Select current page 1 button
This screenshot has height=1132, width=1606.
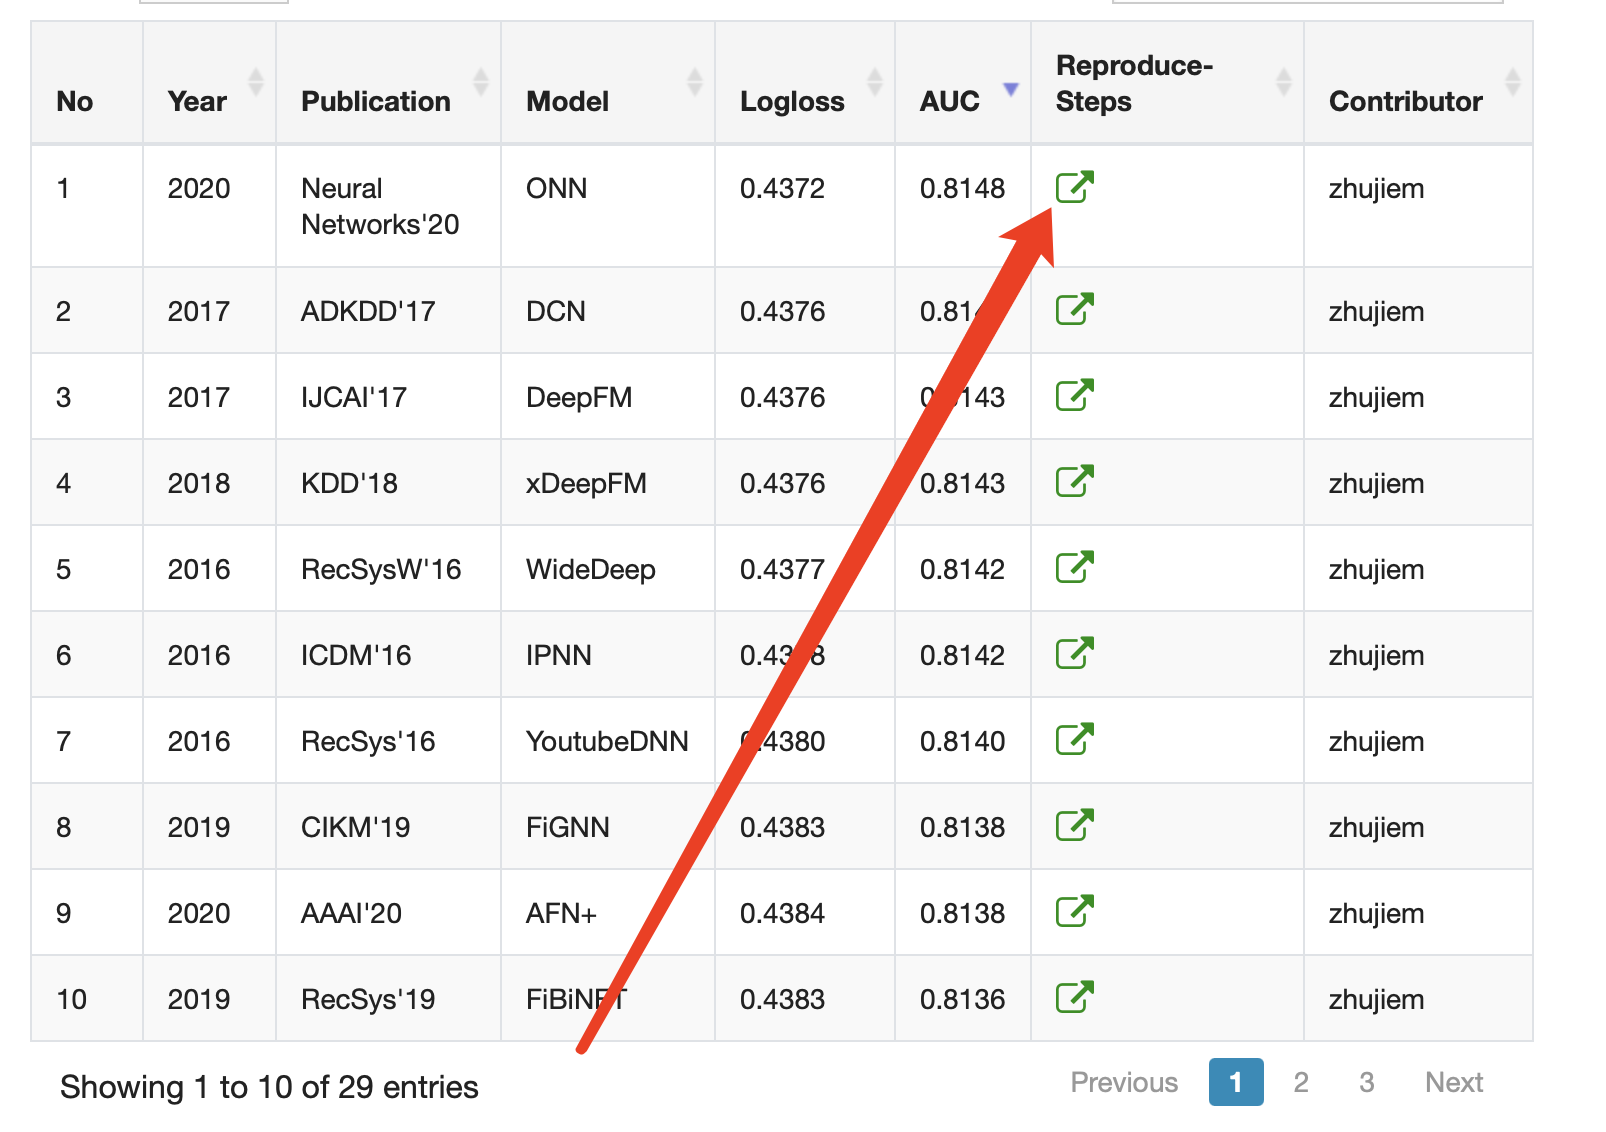coord(1236,1082)
